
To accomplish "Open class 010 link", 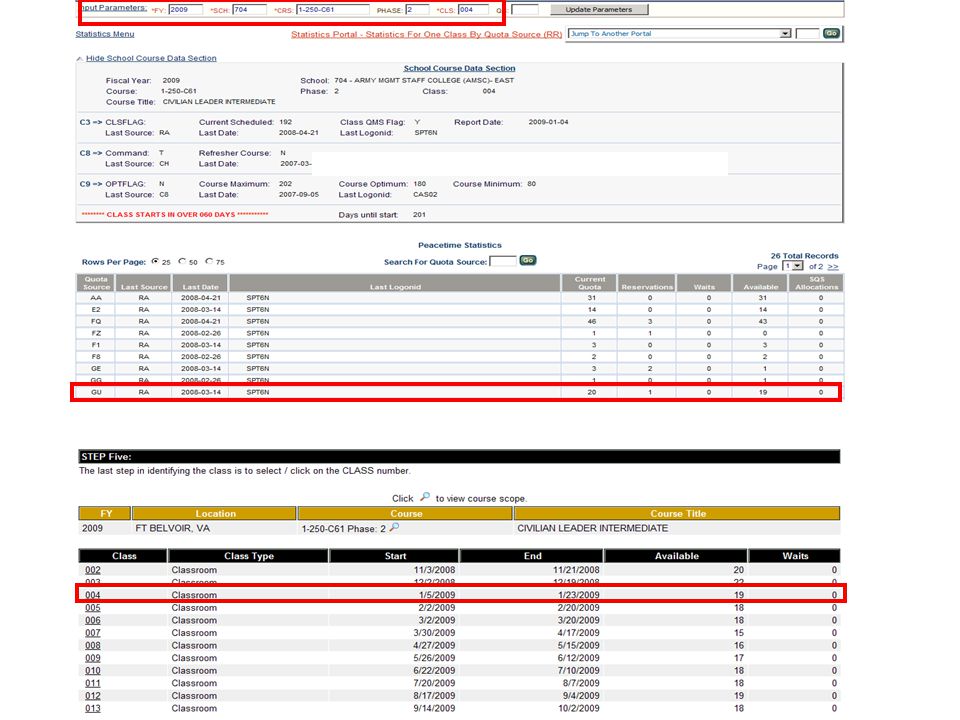I will click(x=92, y=670).
